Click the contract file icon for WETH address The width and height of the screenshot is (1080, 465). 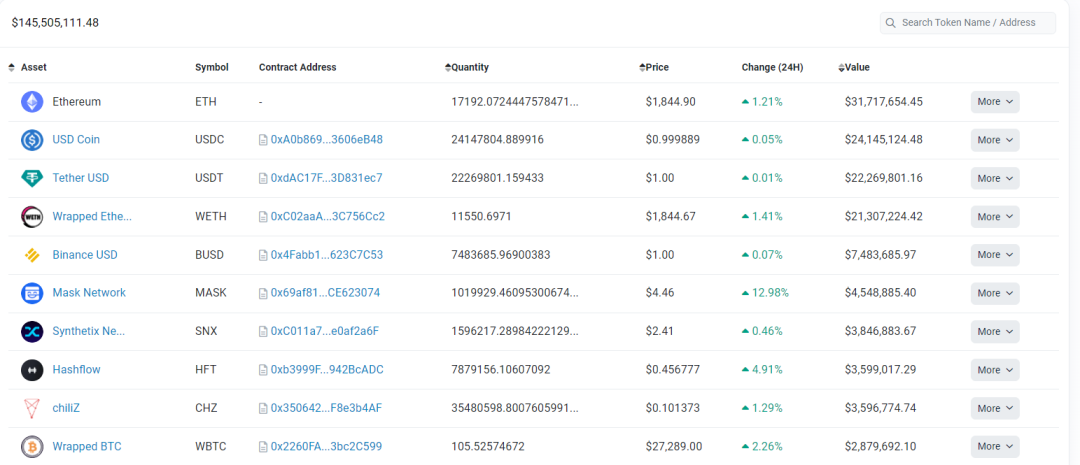click(x=262, y=216)
